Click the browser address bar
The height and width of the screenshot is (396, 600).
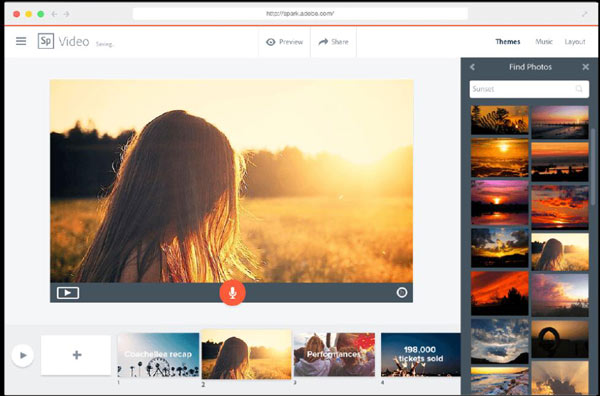coord(300,14)
